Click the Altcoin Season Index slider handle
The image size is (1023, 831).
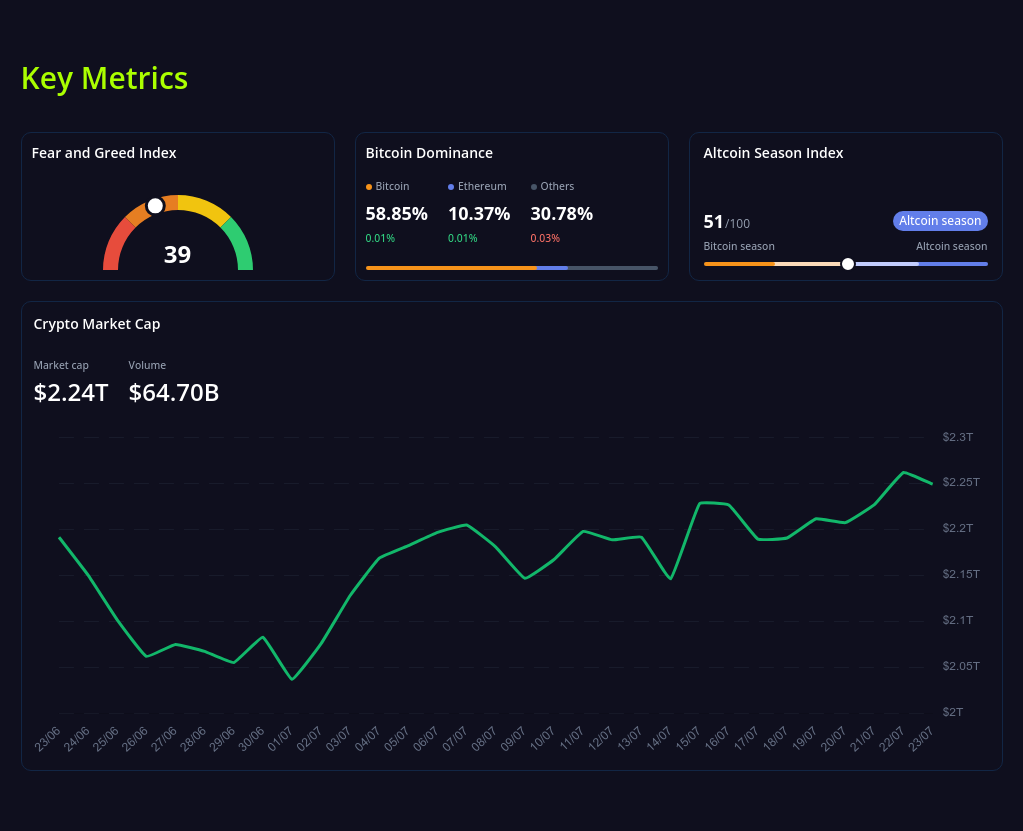[x=847, y=264]
